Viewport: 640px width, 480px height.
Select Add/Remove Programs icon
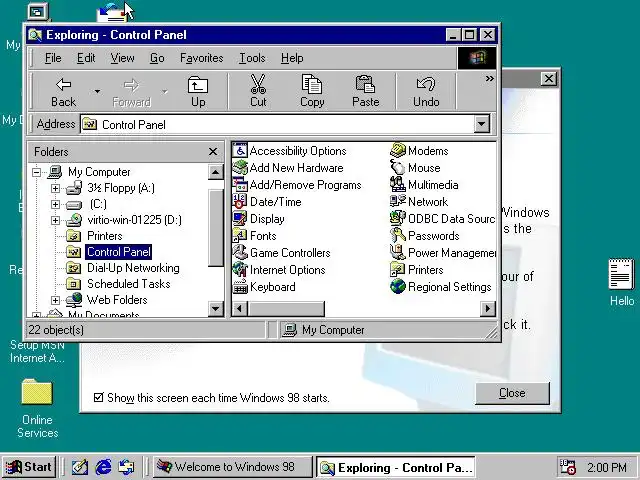pyautogui.click(x=297, y=185)
